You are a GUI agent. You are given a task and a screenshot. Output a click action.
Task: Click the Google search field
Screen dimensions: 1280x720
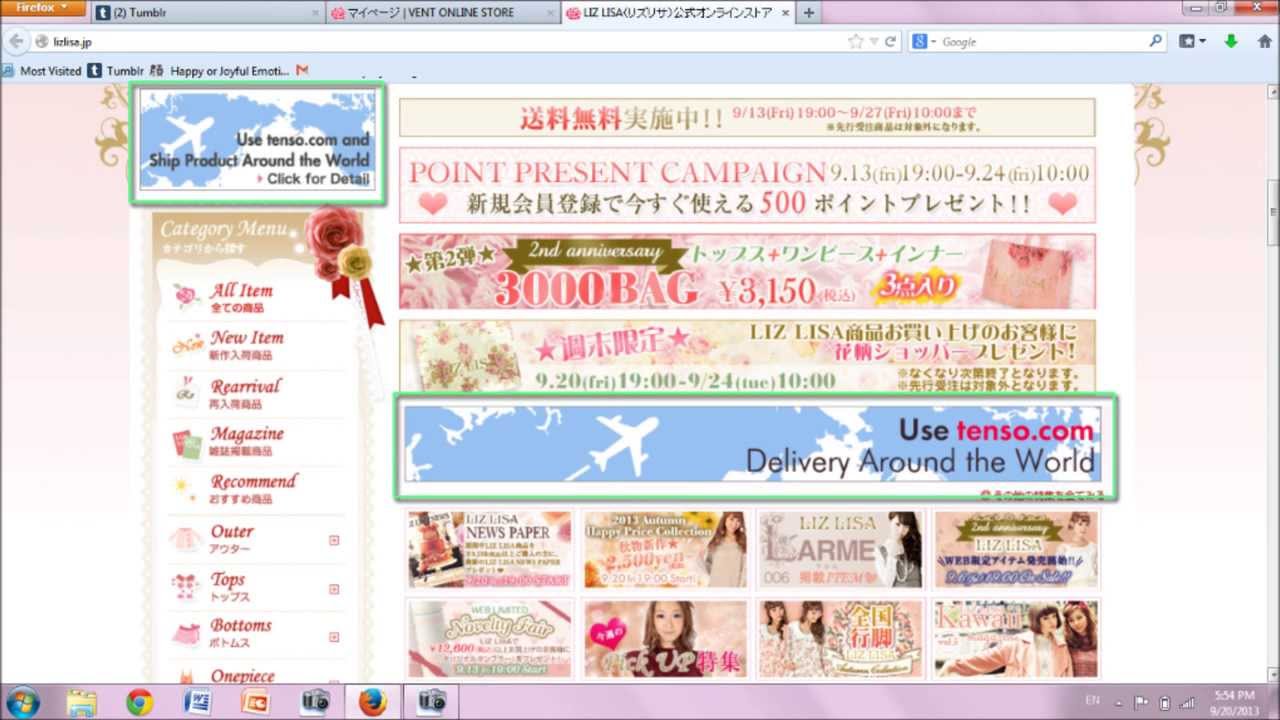click(1040, 42)
